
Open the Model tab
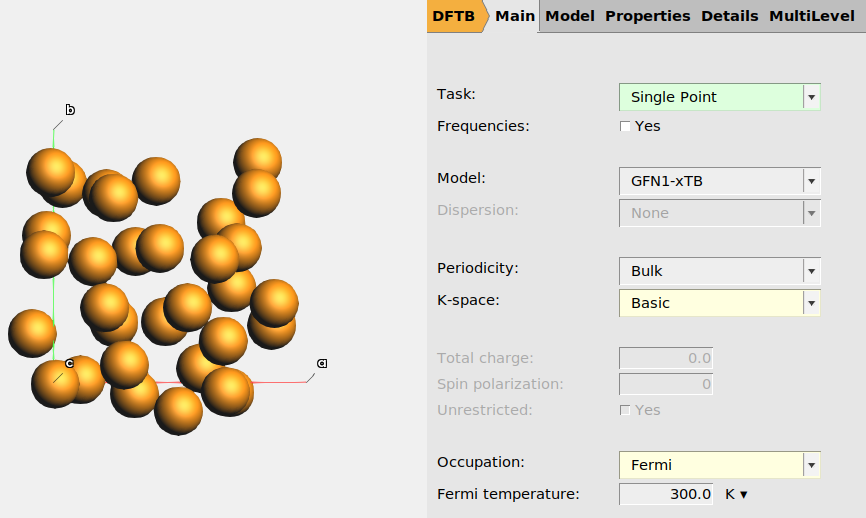click(x=570, y=16)
